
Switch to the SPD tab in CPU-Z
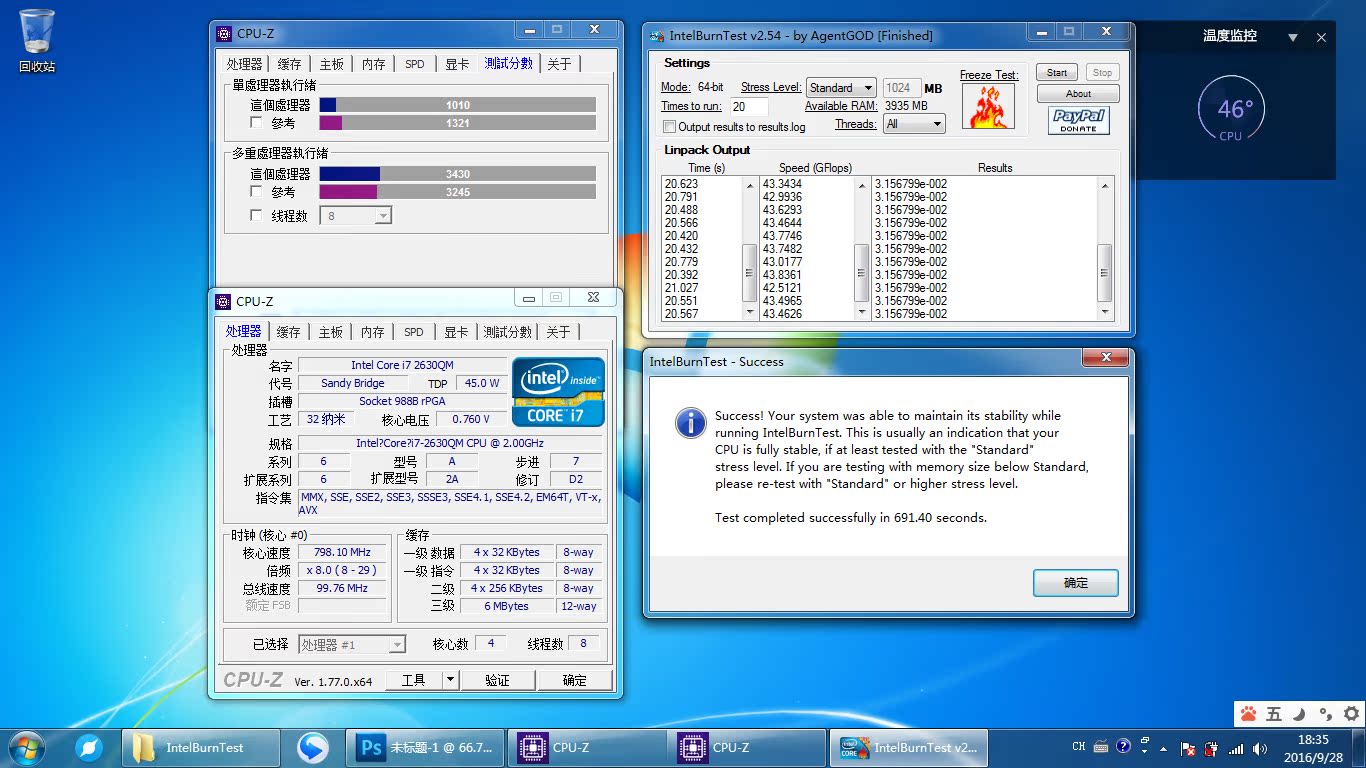tap(413, 331)
